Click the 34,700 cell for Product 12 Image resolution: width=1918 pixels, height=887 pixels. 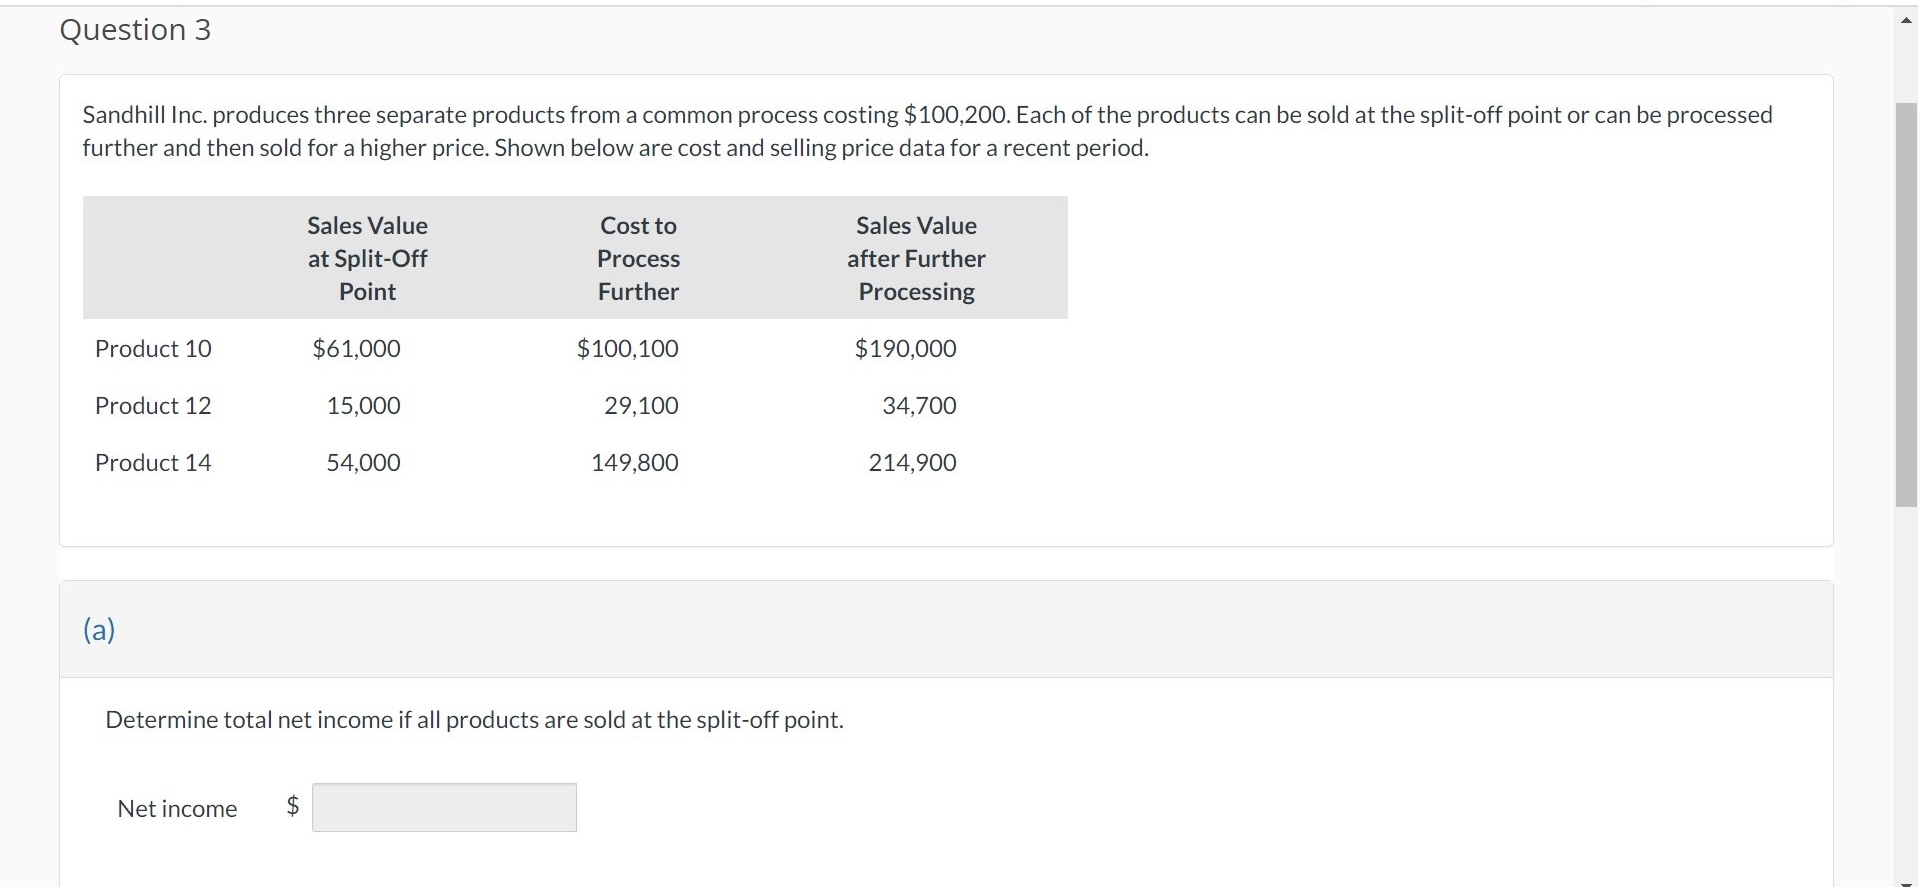click(919, 406)
